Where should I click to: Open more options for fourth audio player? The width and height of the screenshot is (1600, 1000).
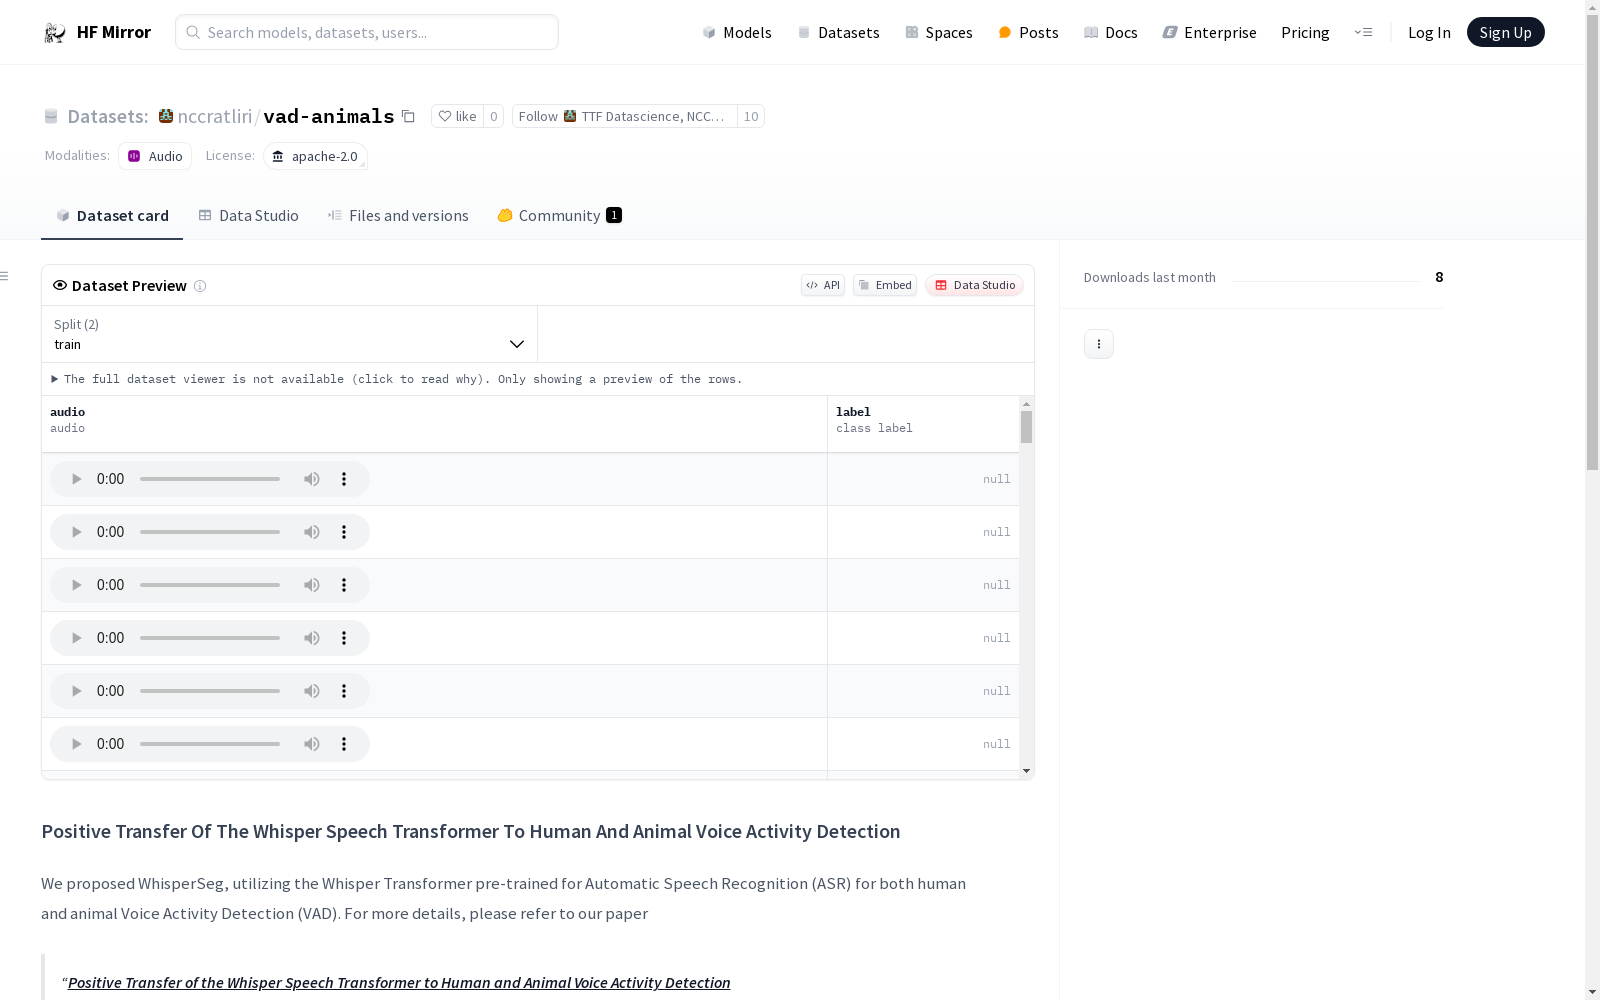tap(344, 638)
